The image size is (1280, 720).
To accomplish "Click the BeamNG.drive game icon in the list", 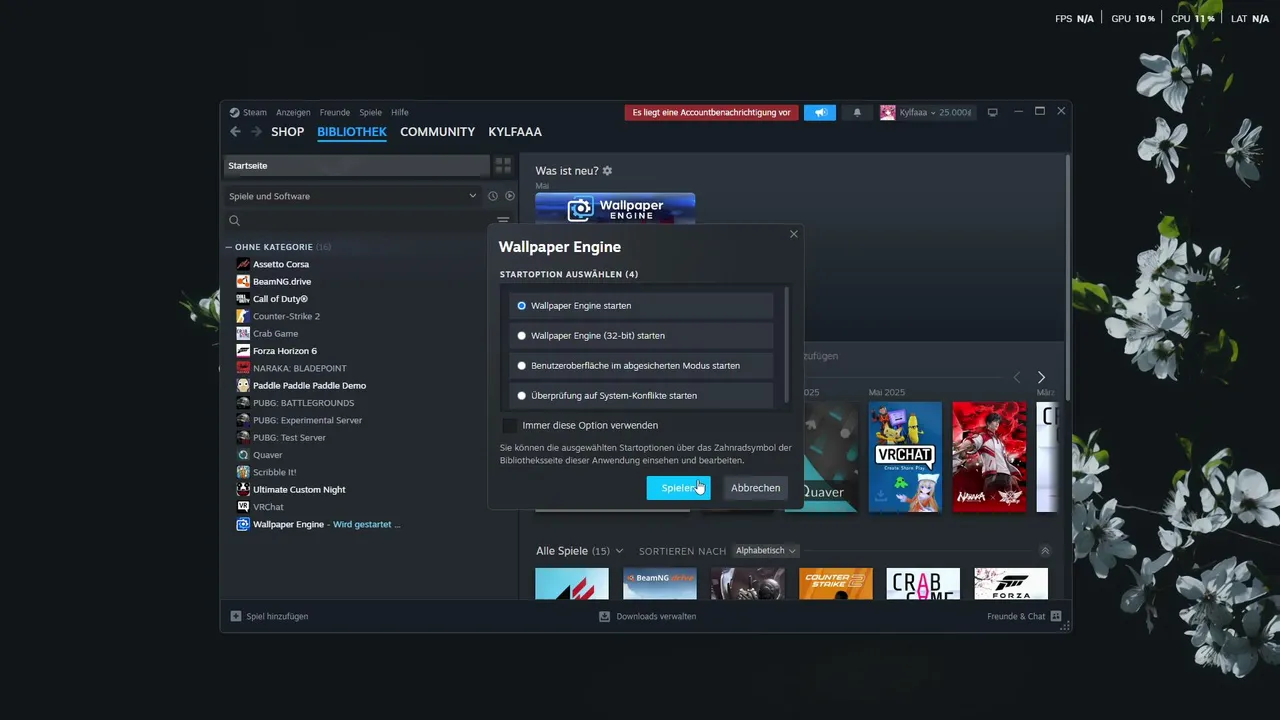I will point(243,282).
